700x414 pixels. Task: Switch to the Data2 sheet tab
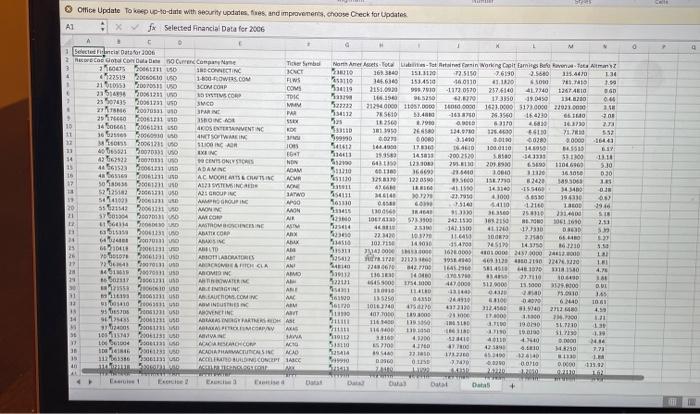pyautogui.click(x=356, y=383)
